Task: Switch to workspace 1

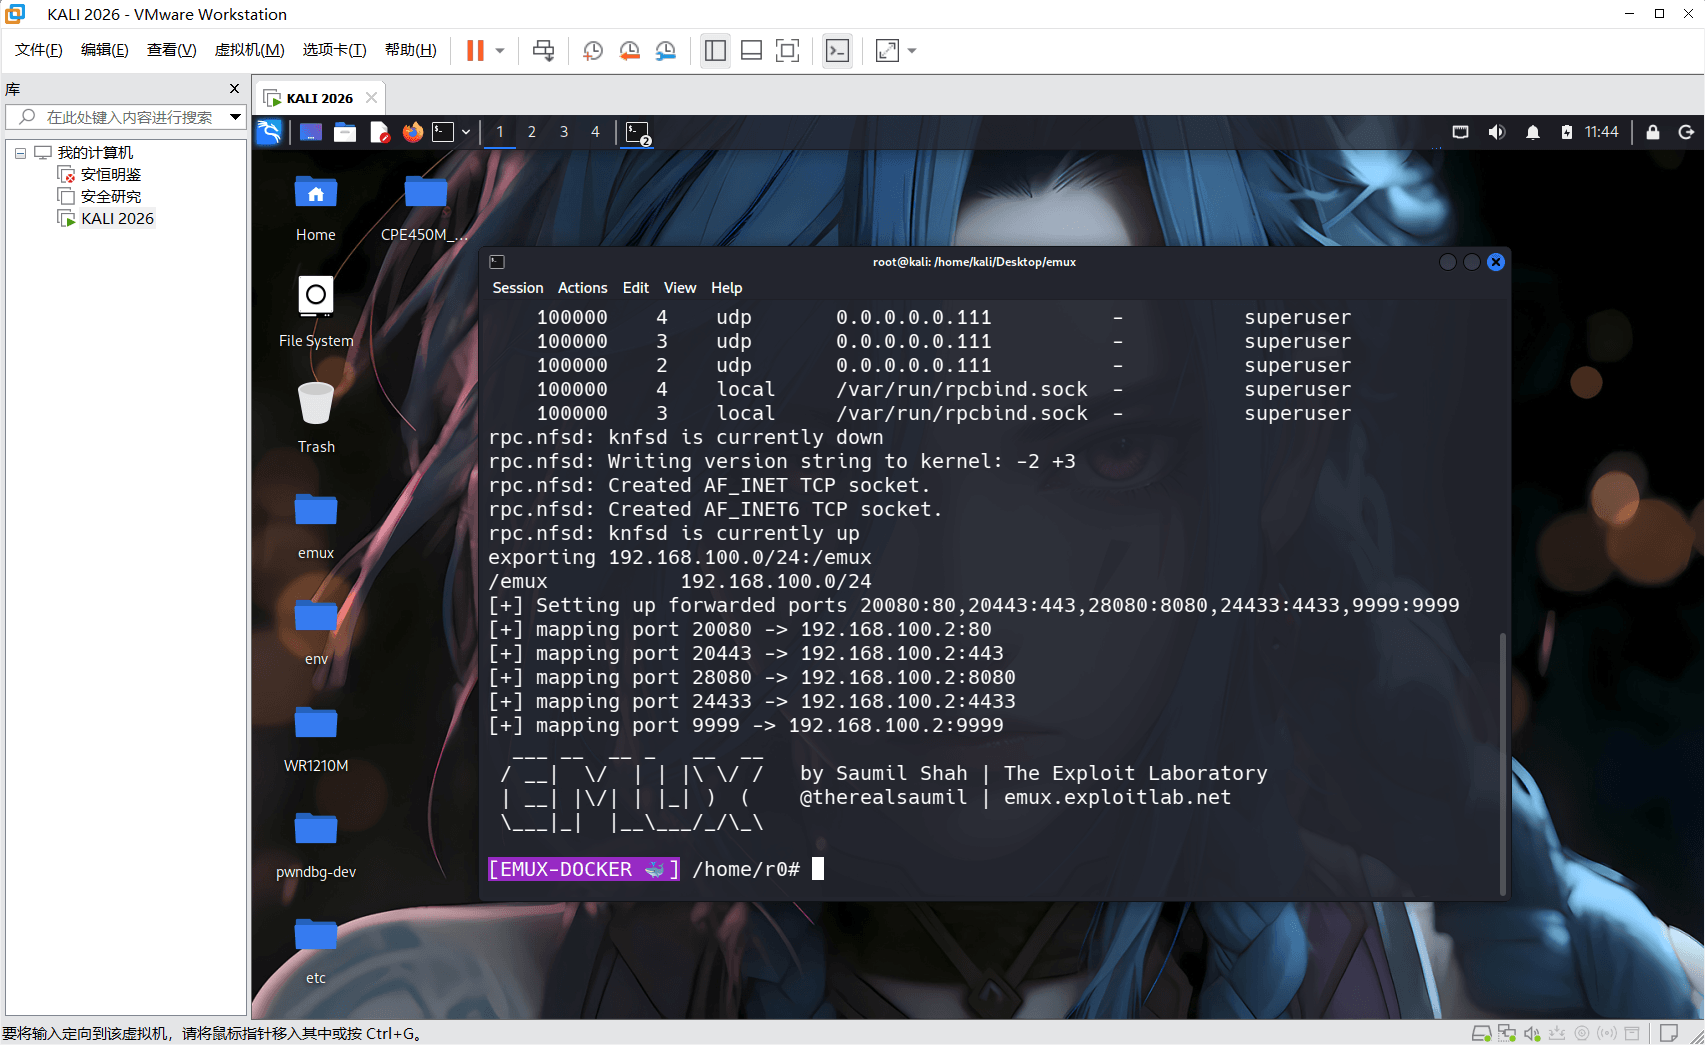Action: pos(500,132)
